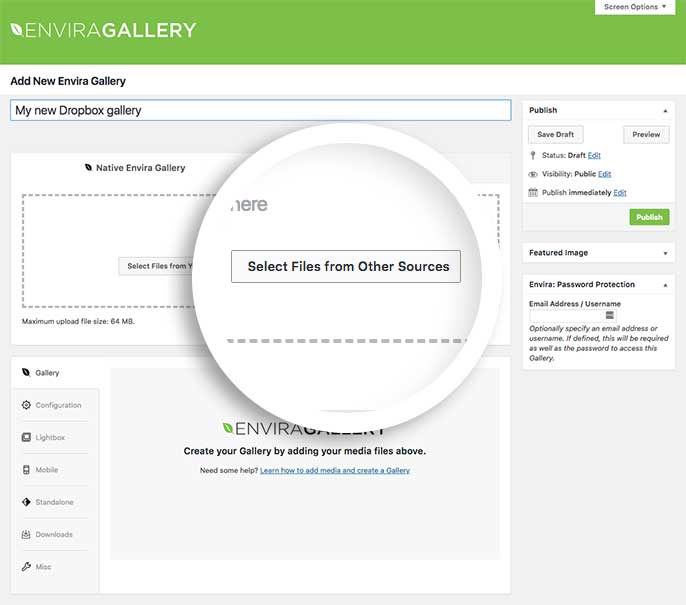686x605 pixels.
Task: Click the Misc wrench icon
Action: click(26, 567)
